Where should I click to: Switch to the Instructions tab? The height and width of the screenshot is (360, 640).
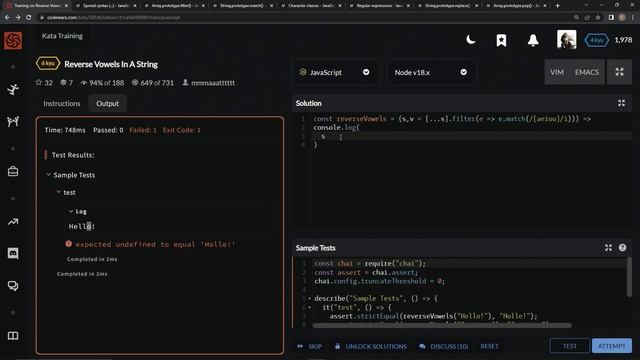(x=62, y=104)
